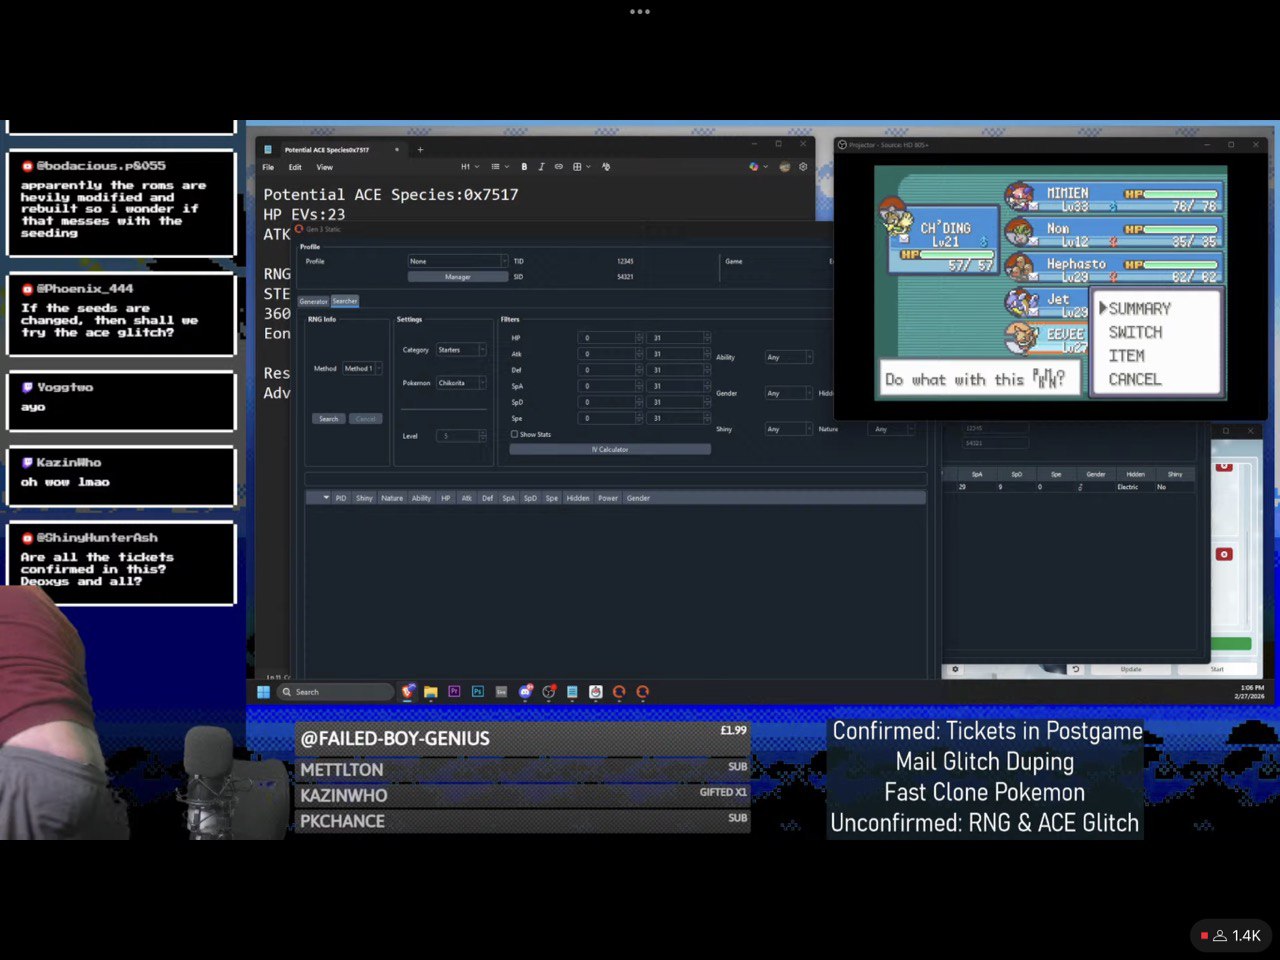The width and height of the screenshot is (1280, 960).
Task: Click the HP minimum IV field
Action: click(x=611, y=338)
